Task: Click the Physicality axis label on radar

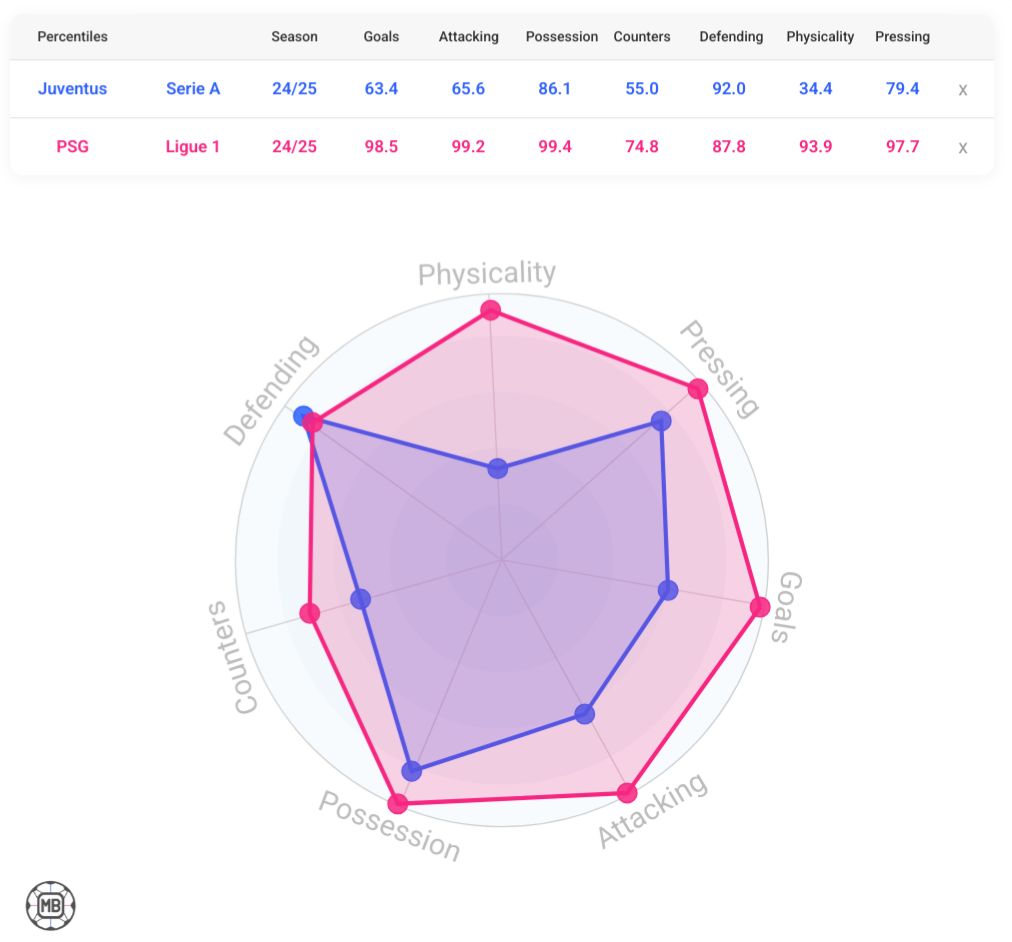Action: 487,273
